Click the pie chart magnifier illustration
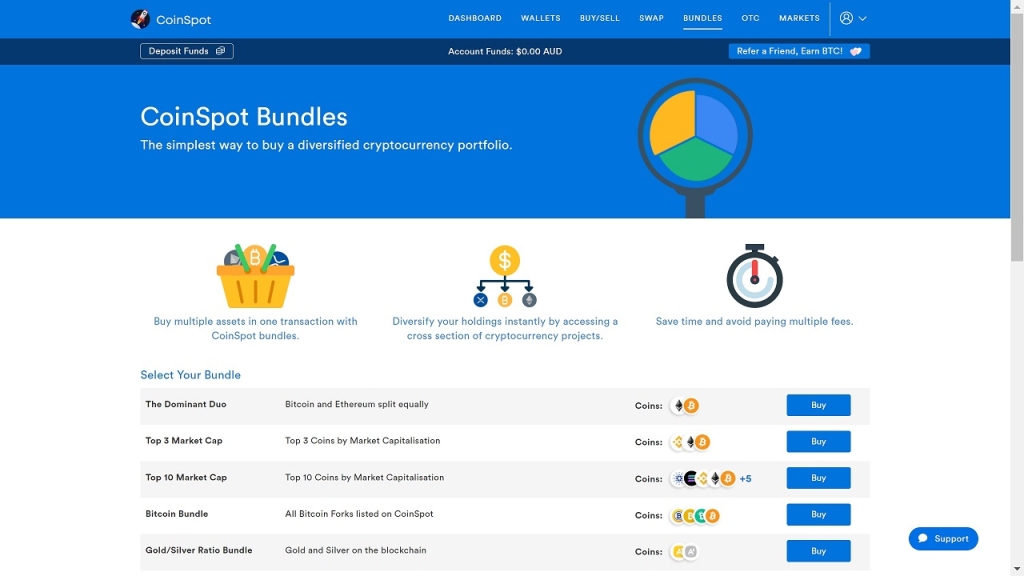The image size is (1024, 576). pos(695,148)
